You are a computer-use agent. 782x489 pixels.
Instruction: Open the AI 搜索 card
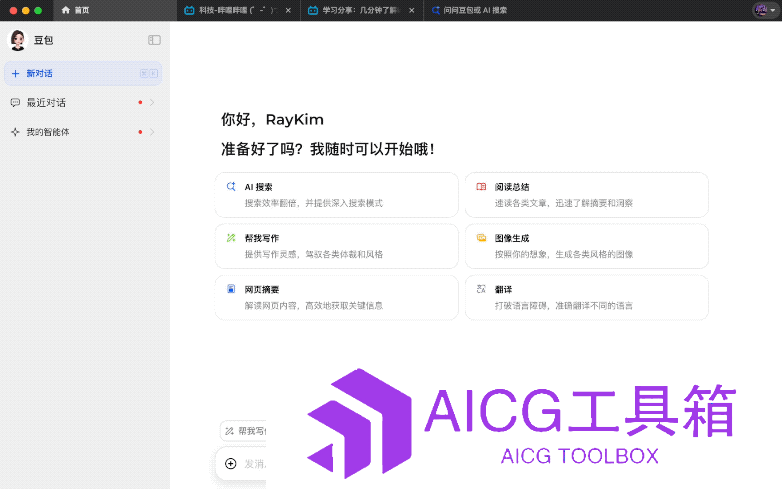pyautogui.click(x=337, y=195)
